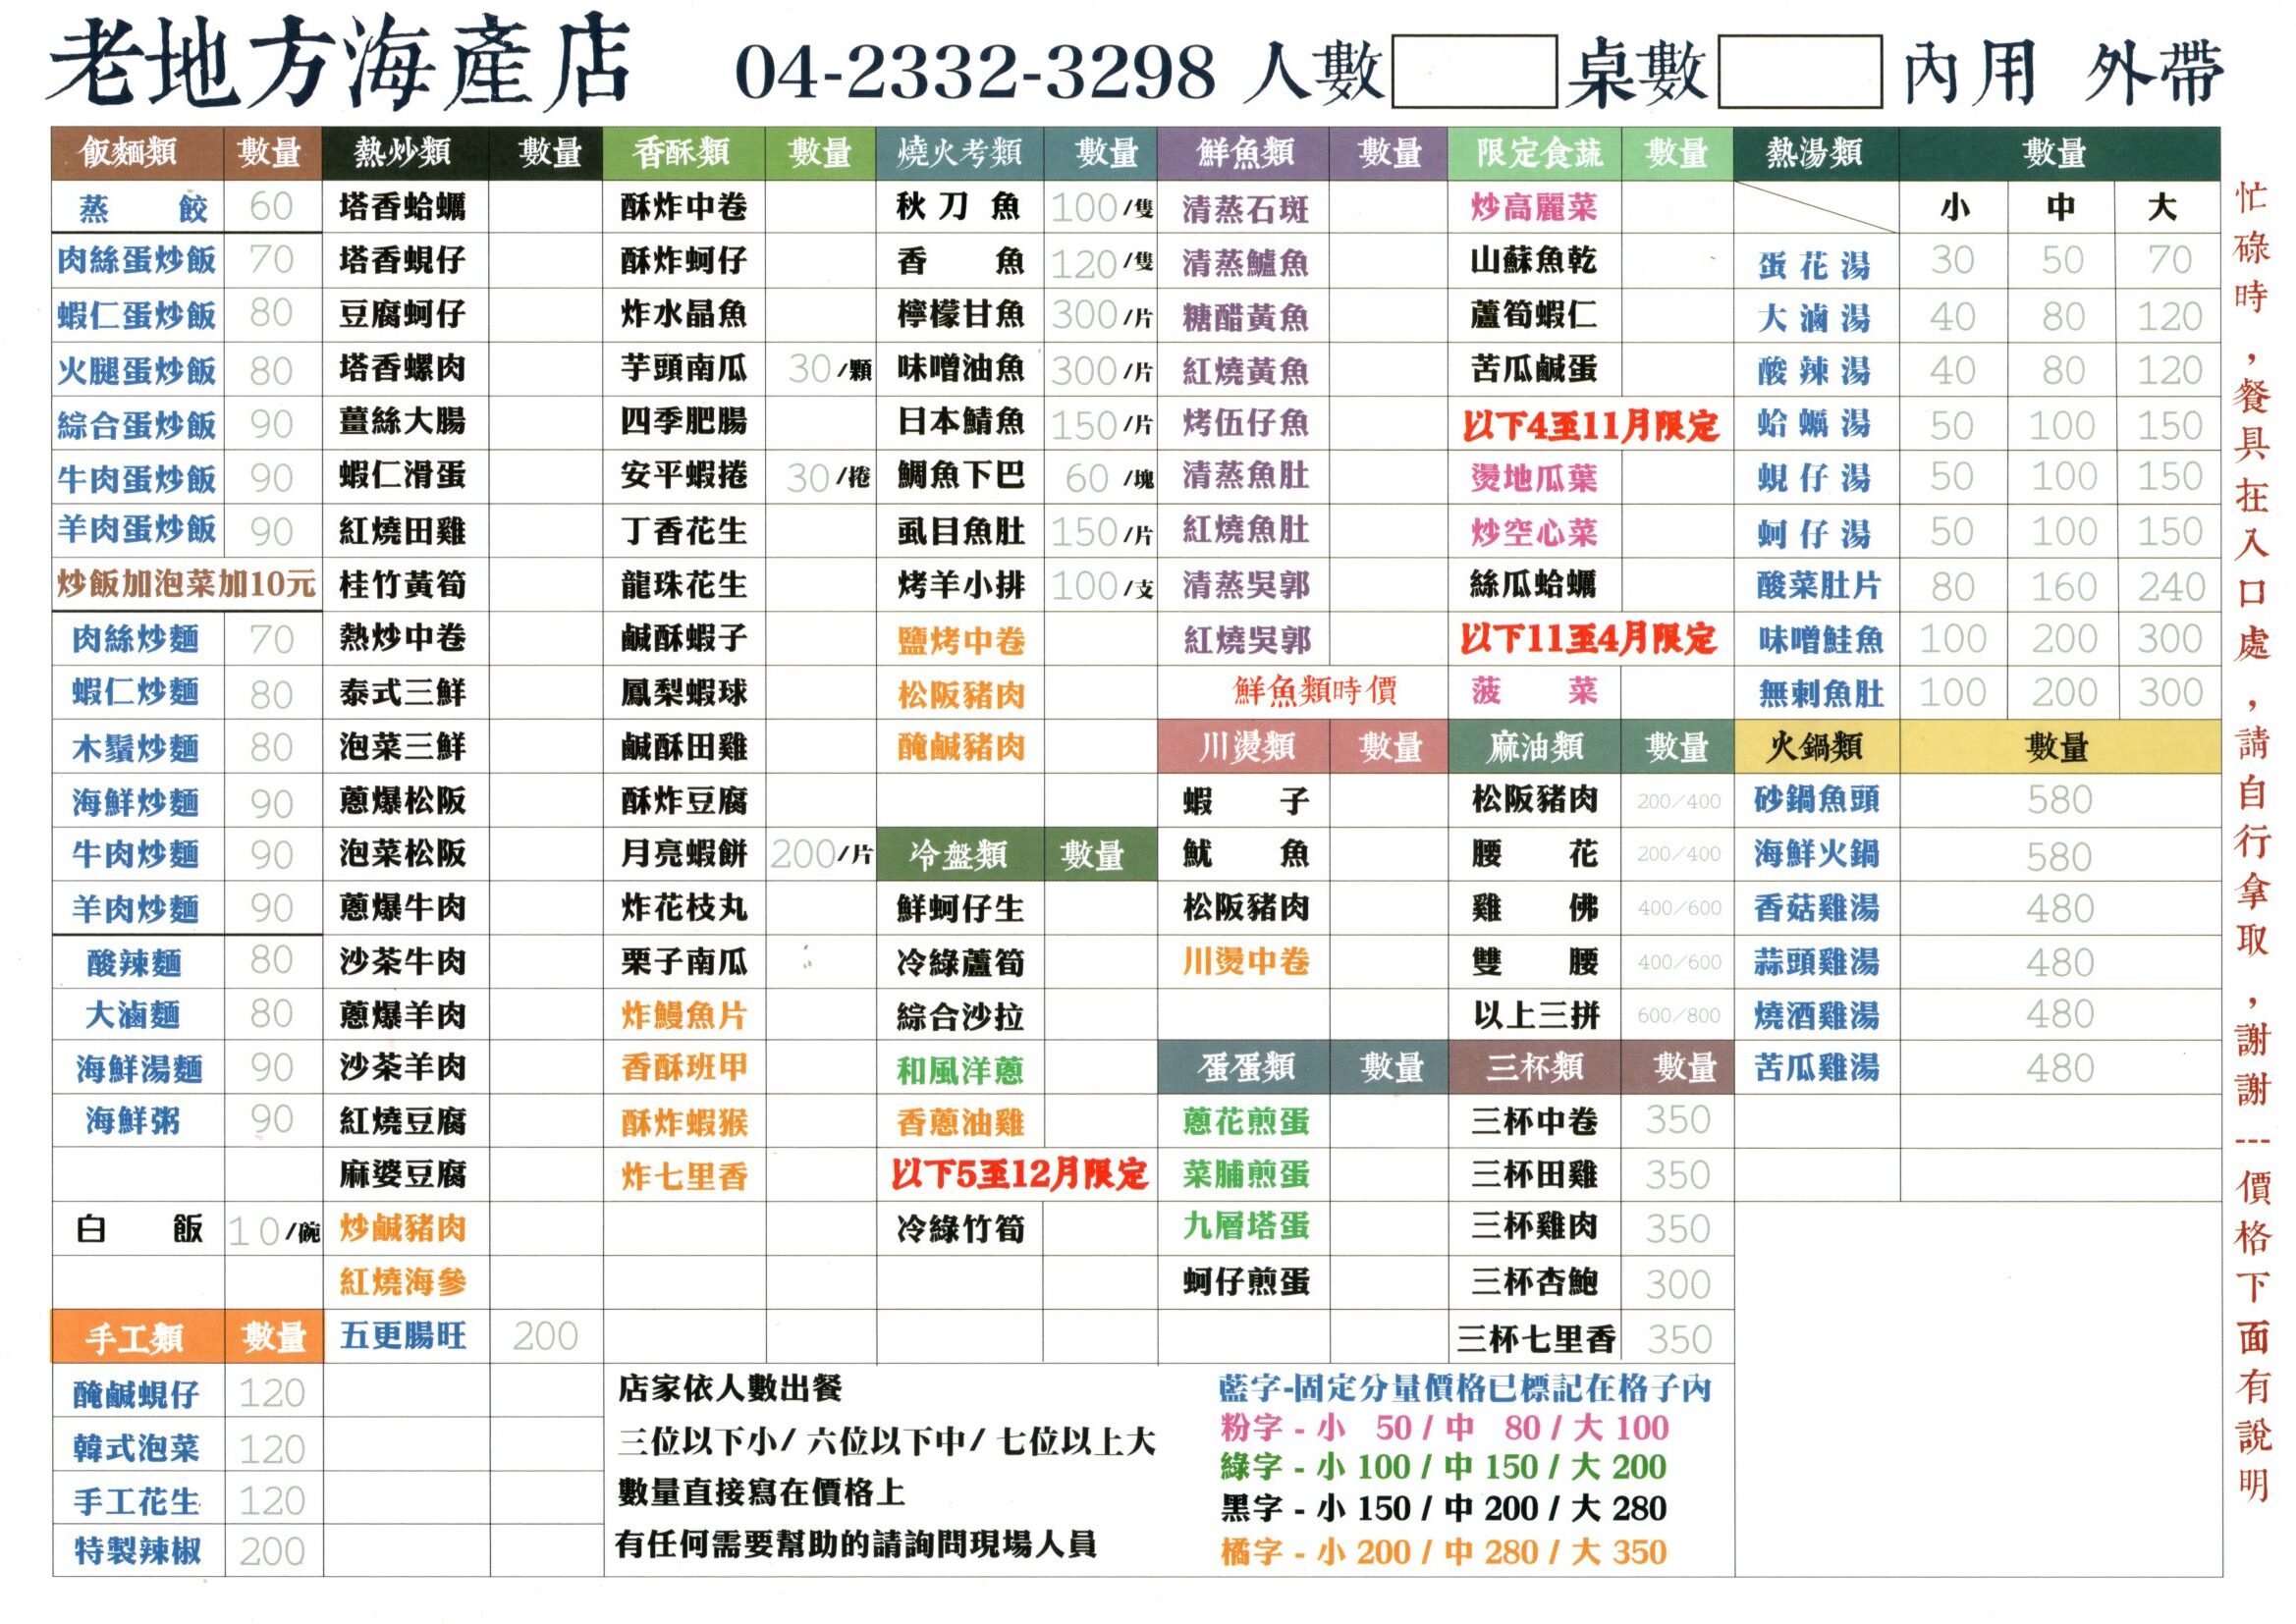Select 九層塔蛋 egg item
Viewport: 2296px width, 1624px height.
(1246, 1226)
